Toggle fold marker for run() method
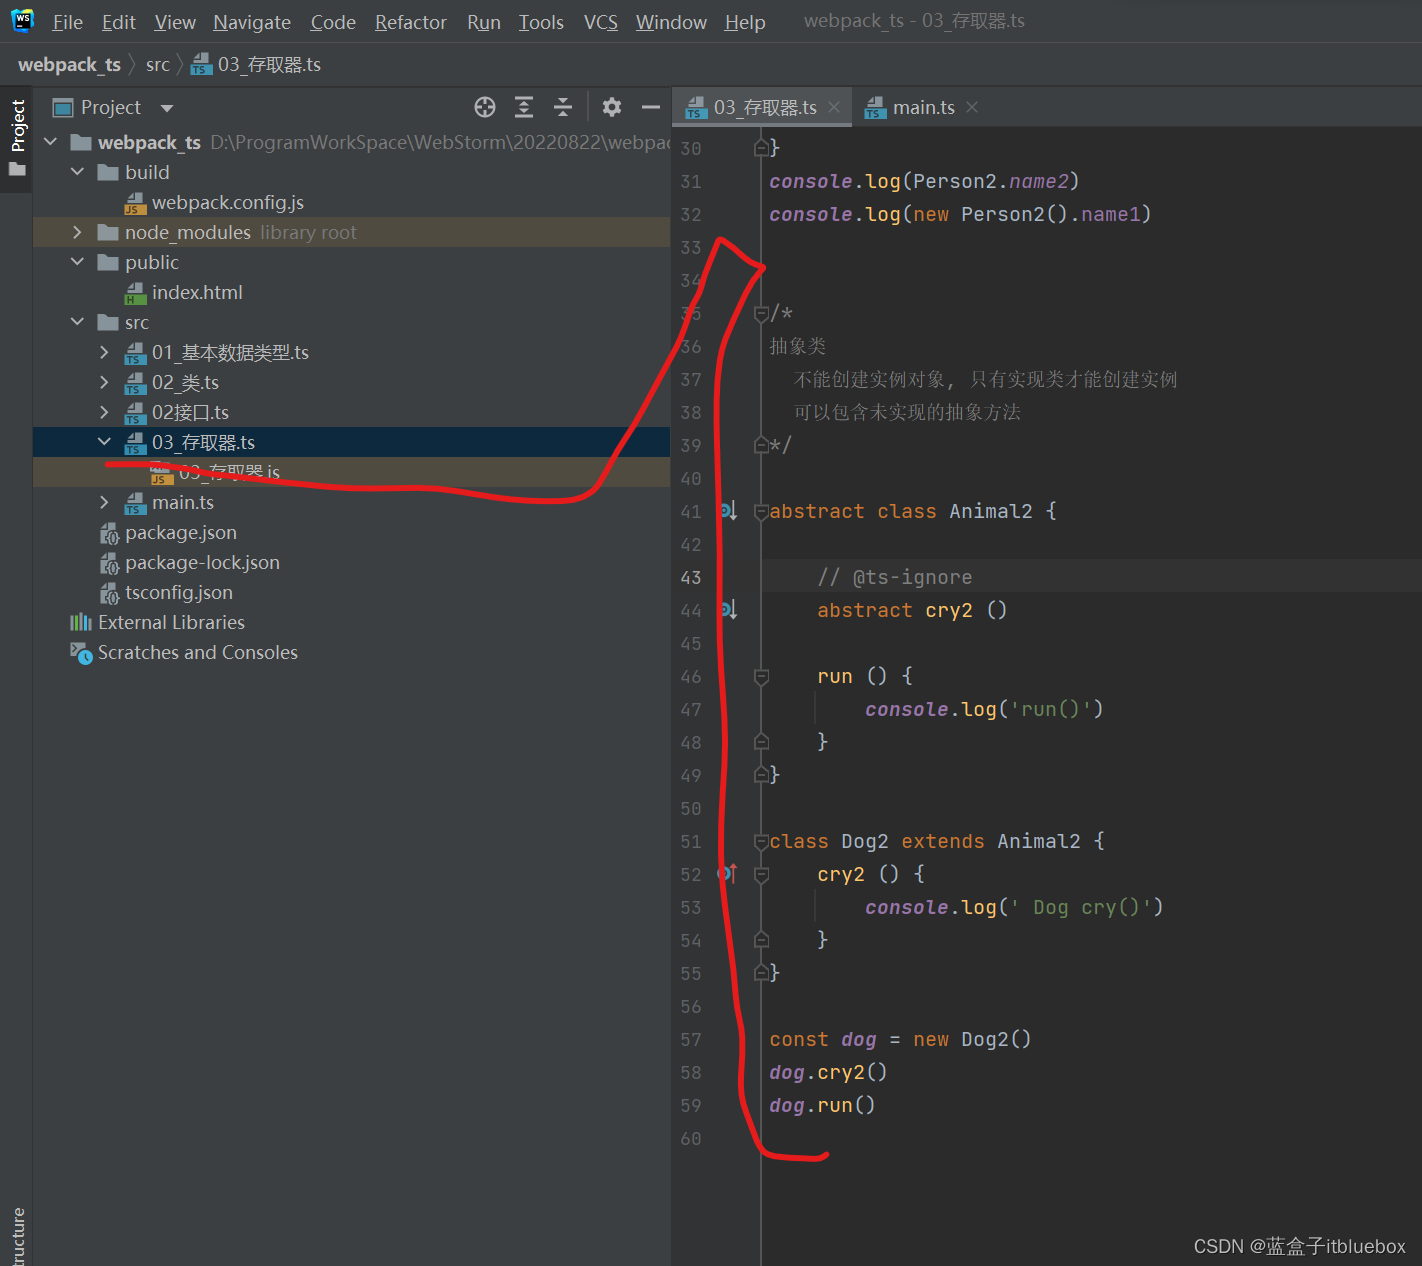1422x1266 pixels. pos(761,677)
